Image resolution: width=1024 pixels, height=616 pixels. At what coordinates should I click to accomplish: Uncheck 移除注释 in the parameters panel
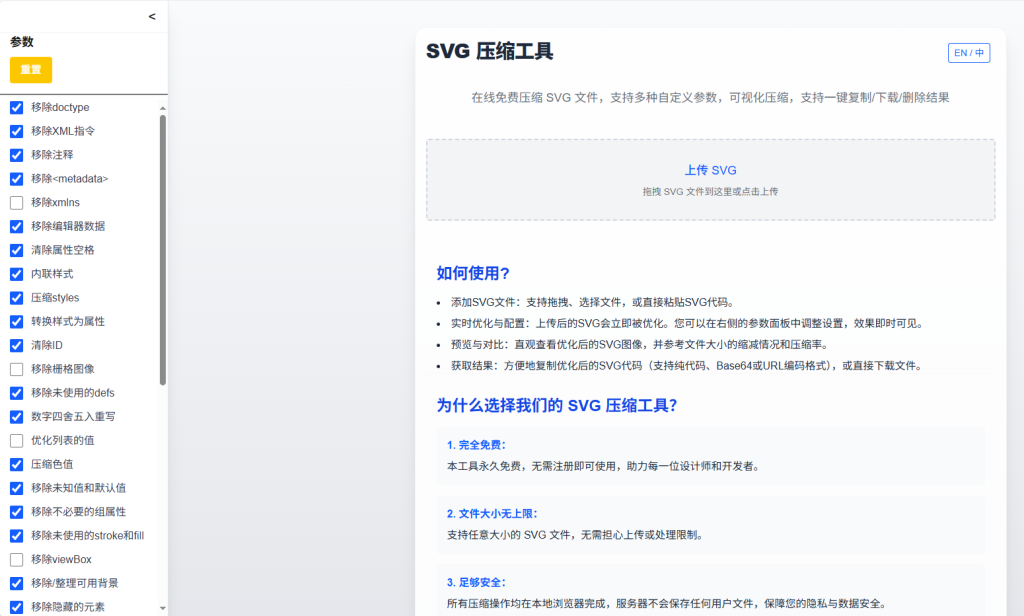pyautogui.click(x=14, y=155)
